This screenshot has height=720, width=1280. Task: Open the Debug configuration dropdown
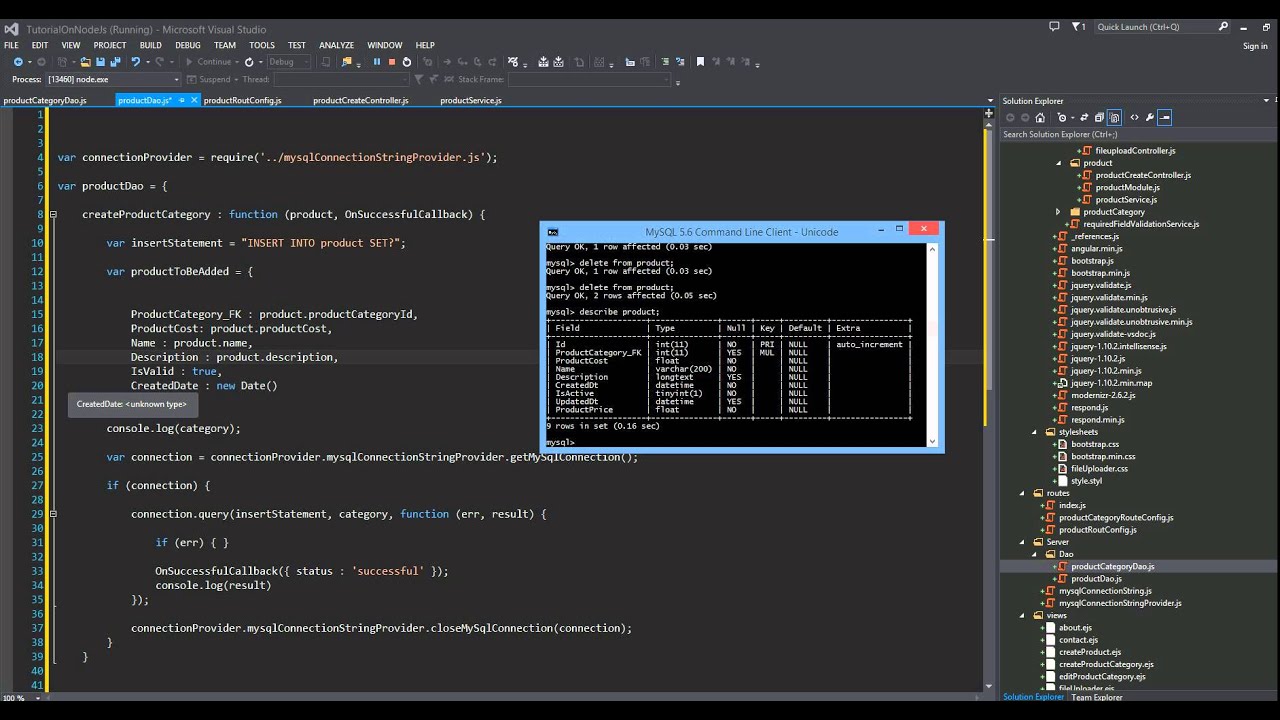click(x=289, y=61)
